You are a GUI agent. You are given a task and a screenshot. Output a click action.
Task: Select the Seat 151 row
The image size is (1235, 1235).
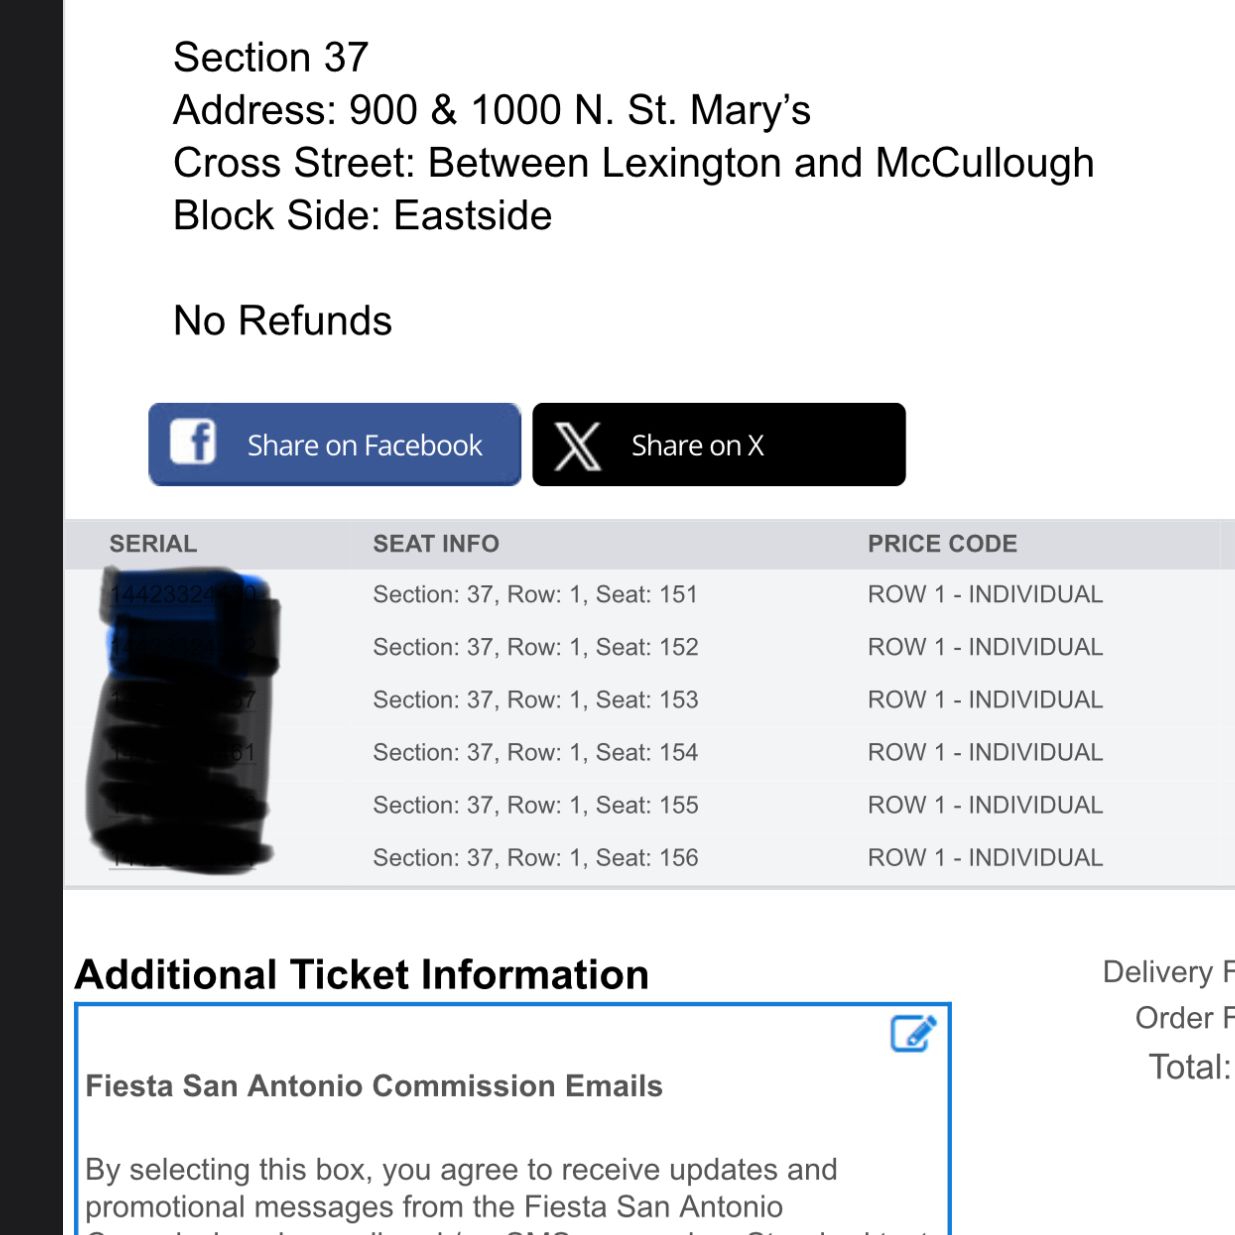click(650, 595)
